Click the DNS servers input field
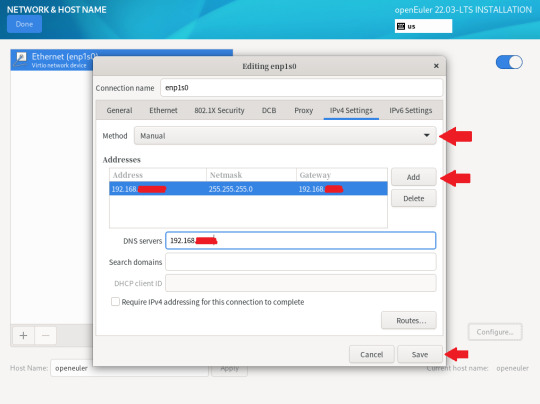 coord(300,240)
